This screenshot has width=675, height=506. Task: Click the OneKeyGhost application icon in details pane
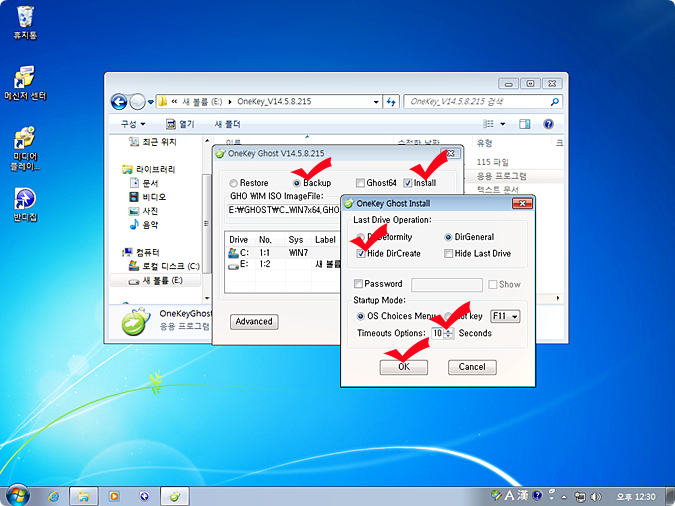(135, 321)
